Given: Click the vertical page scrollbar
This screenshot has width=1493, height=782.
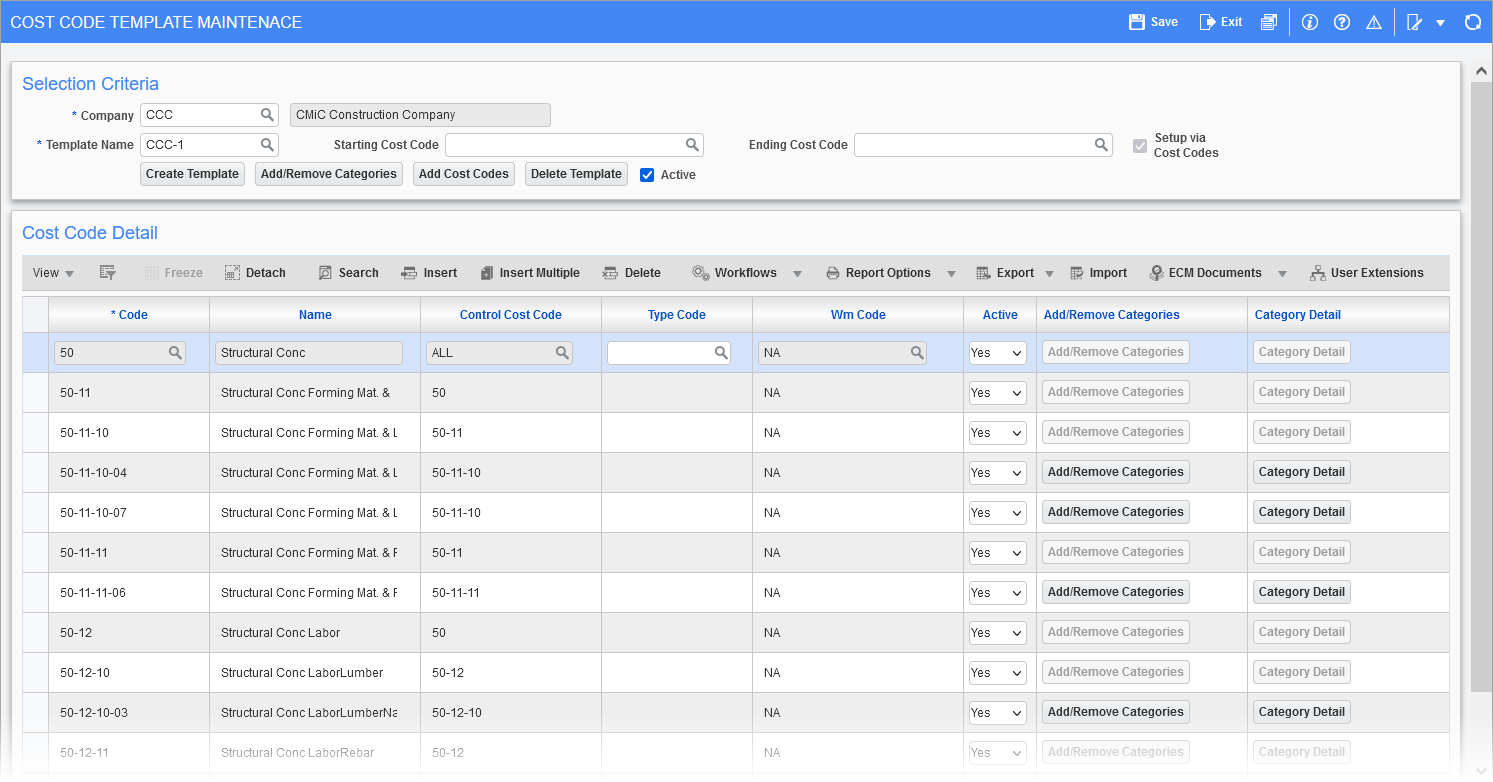Looking at the screenshot, I should pyautogui.click(x=1481, y=380).
